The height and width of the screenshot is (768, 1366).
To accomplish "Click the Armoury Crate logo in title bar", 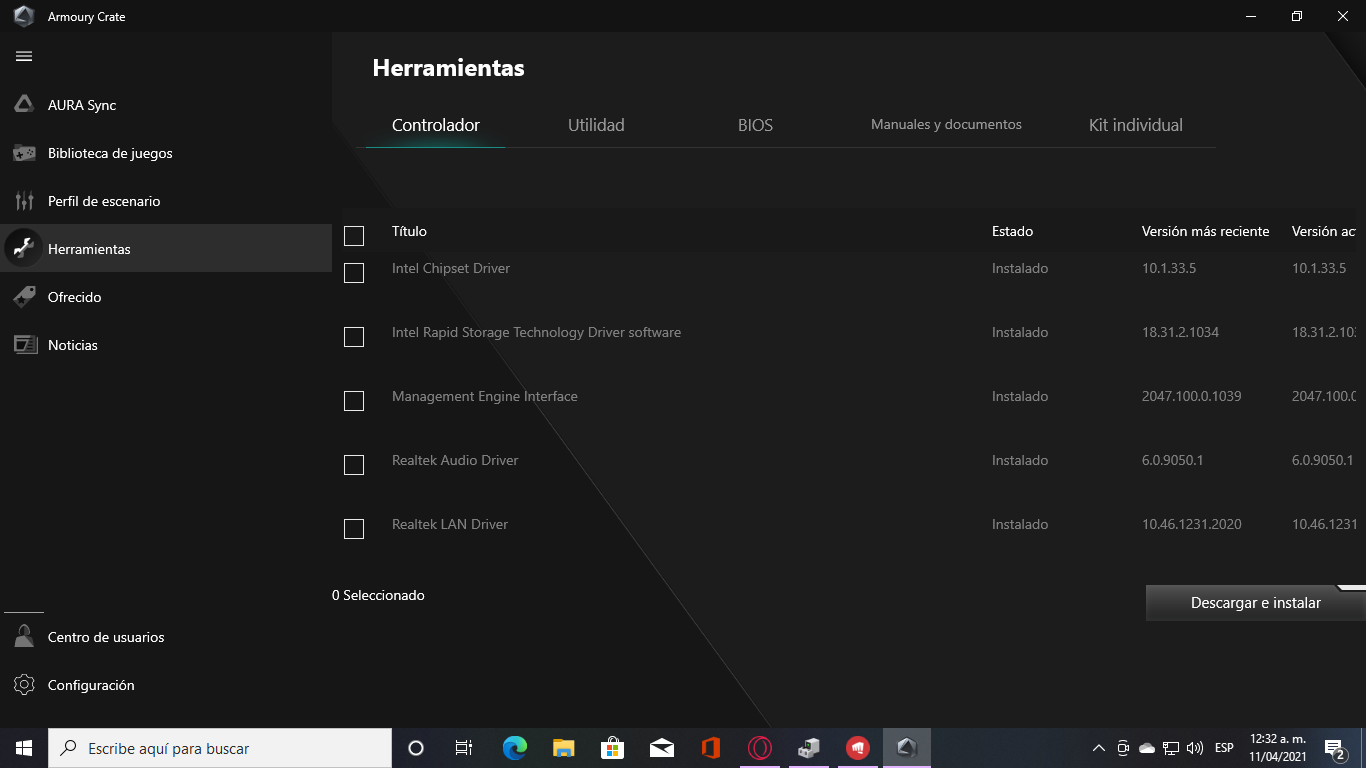I will (24, 16).
